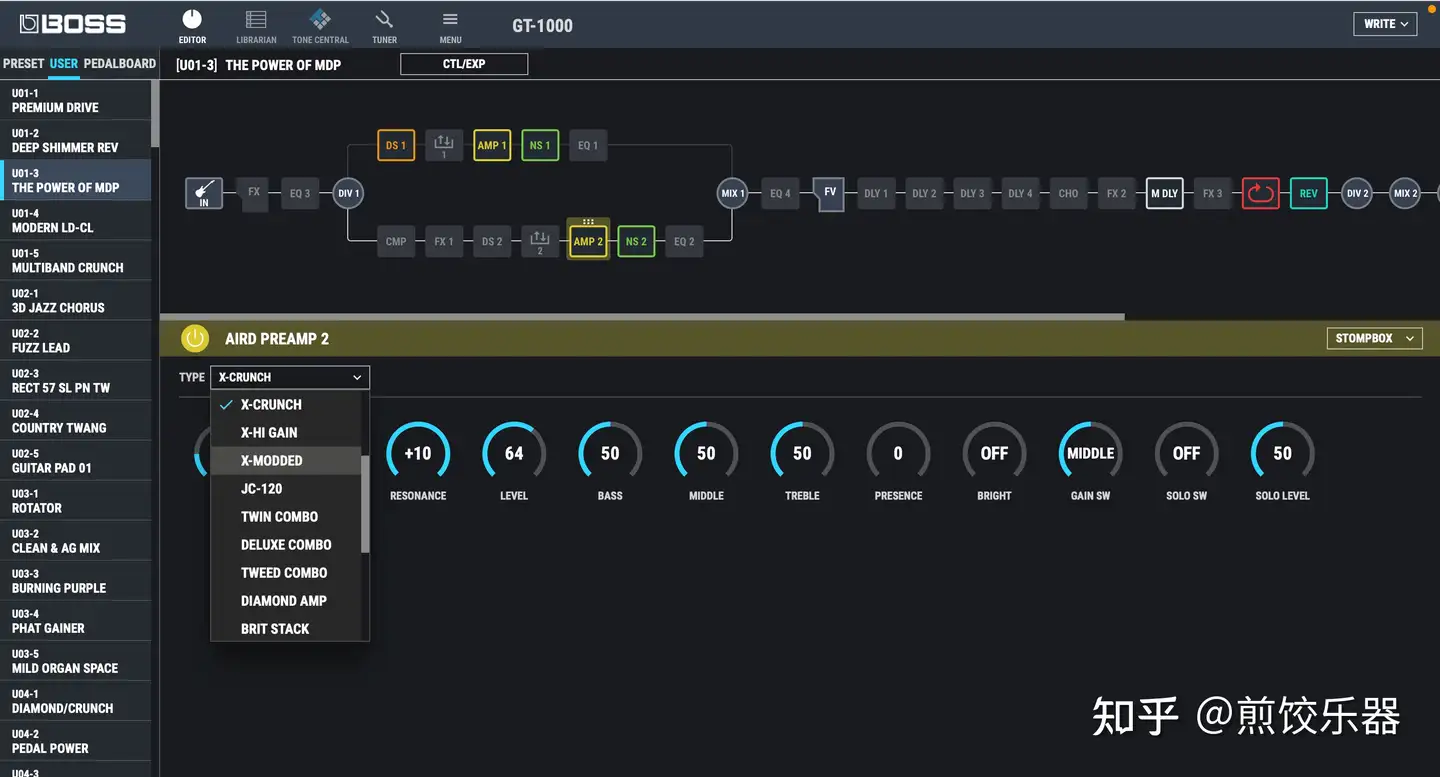Select the DIV 2 divider node
1440x777 pixels.
(1356, 193)
